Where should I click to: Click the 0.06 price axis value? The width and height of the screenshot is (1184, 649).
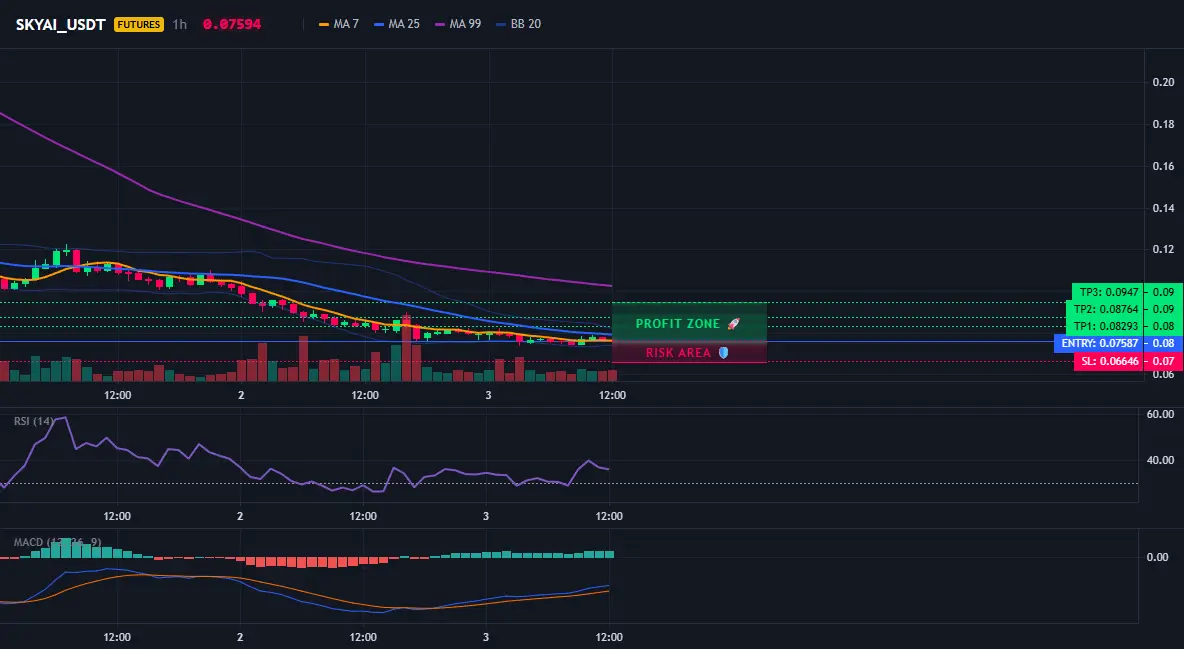(x=1164, y=375)
